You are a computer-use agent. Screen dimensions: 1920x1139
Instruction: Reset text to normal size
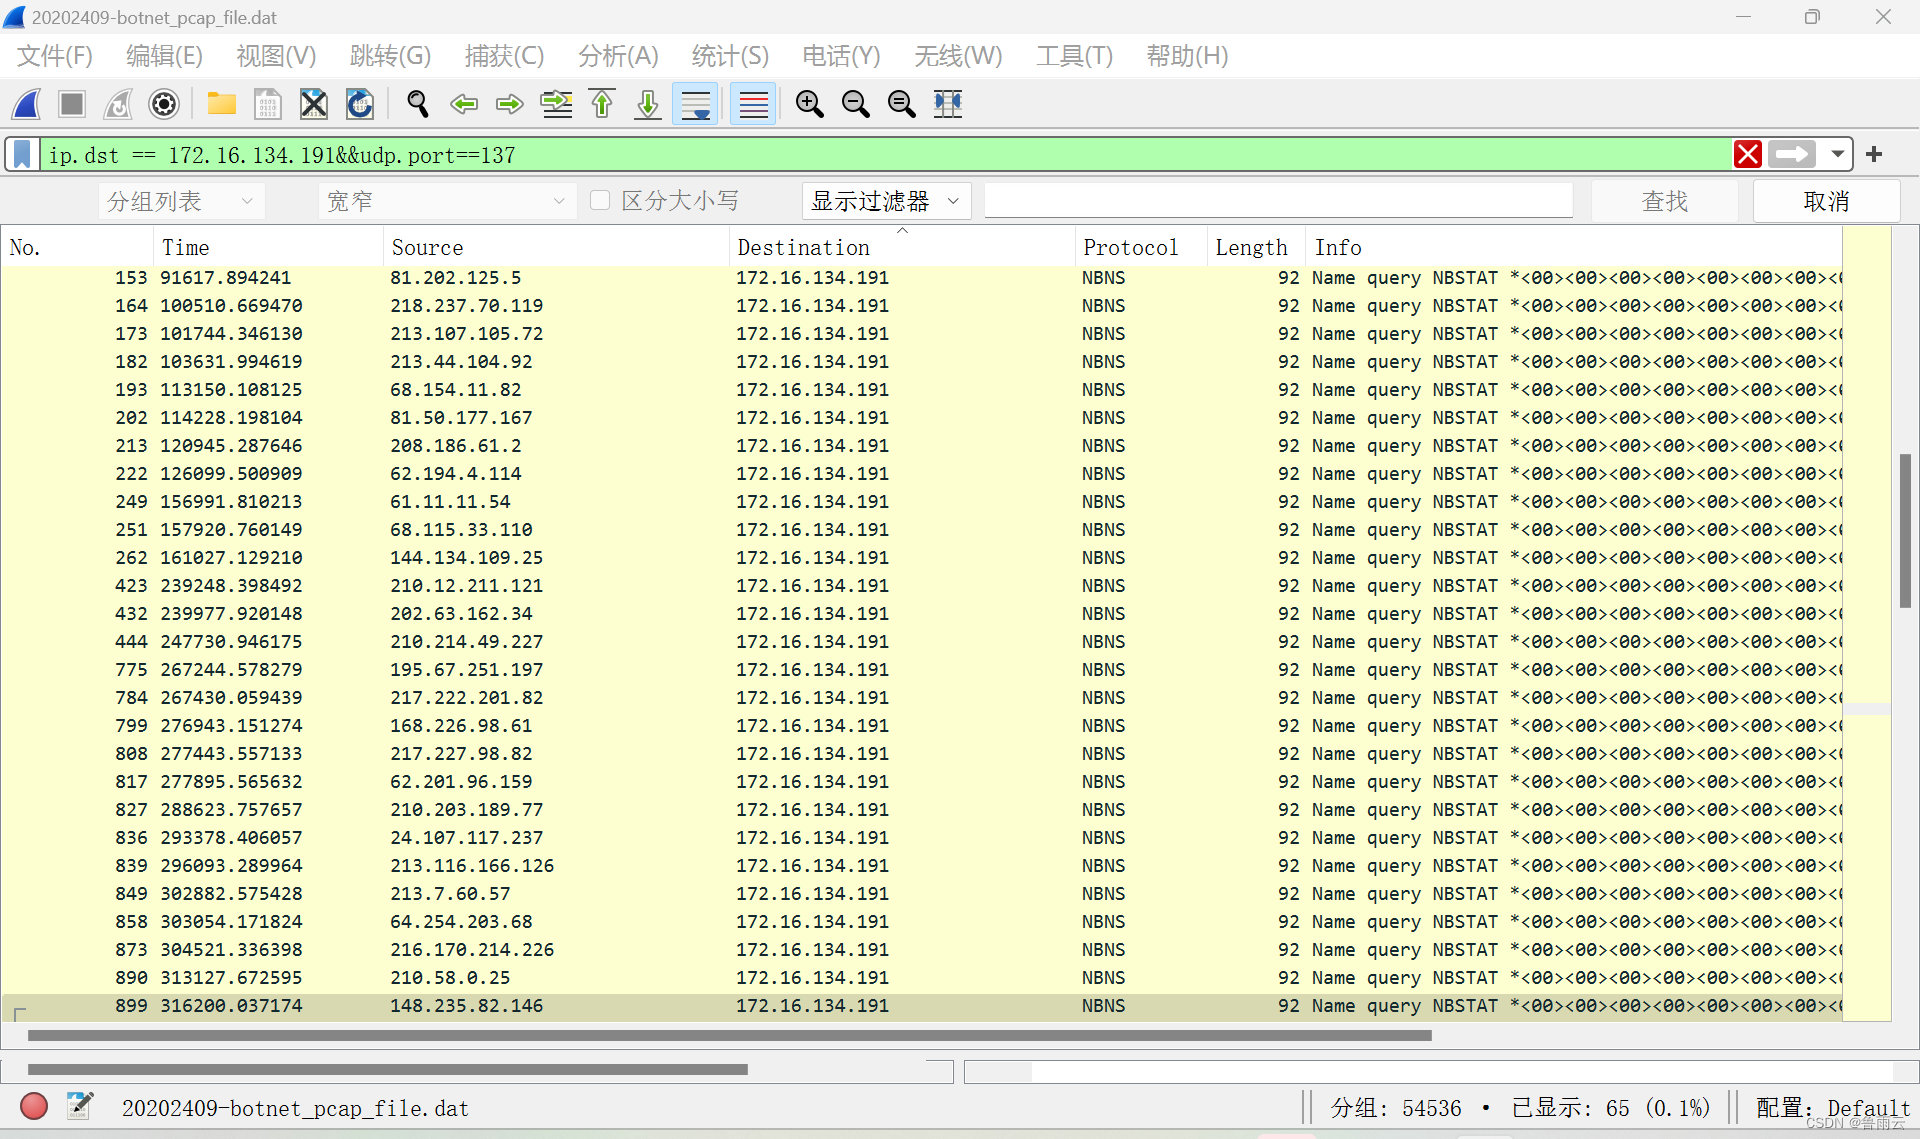(901, 104)
